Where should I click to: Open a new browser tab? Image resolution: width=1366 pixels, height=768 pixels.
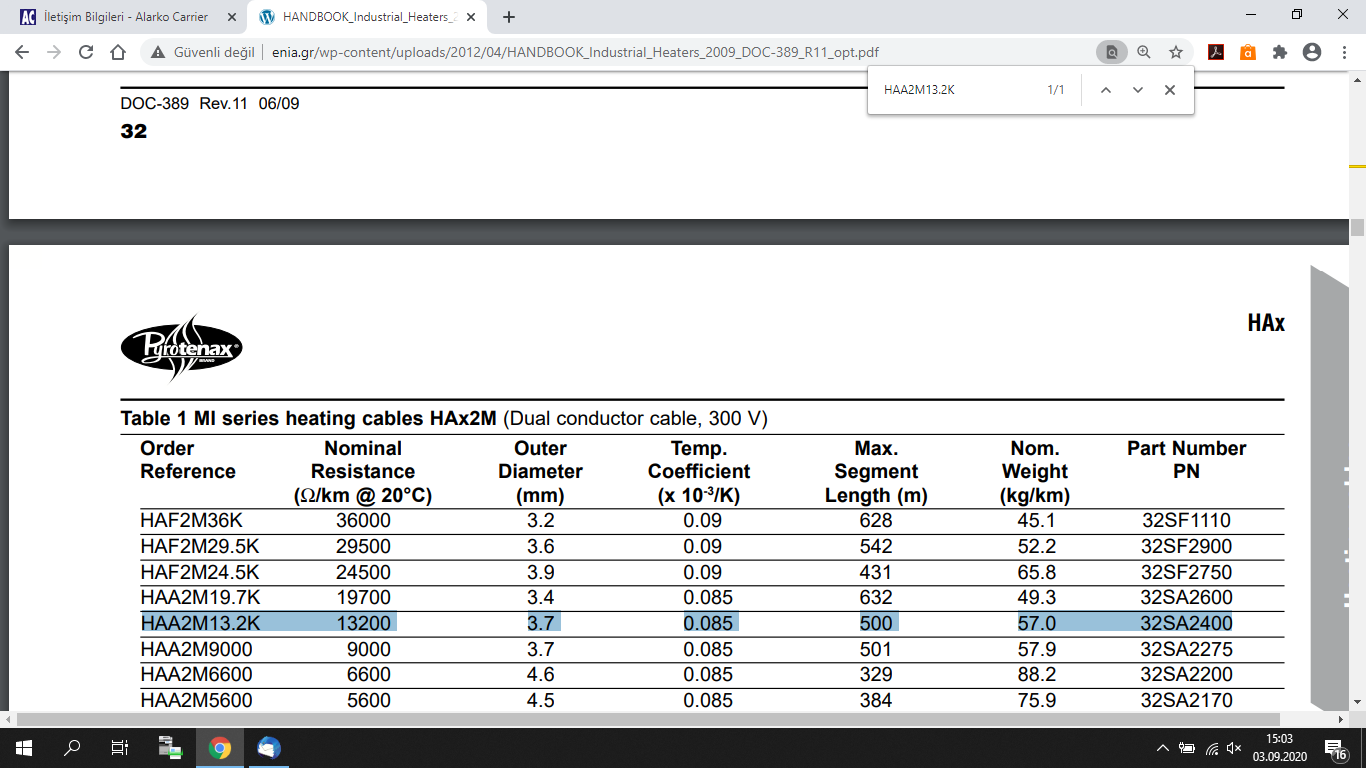(509, 17)
